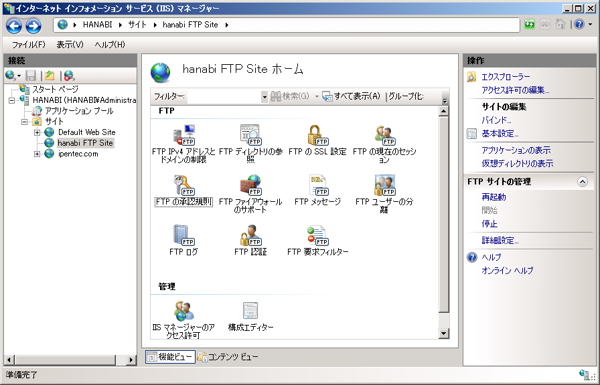Open FTP ログ feature
Viewport: 600px width, 385px height.
coord(183,240)
